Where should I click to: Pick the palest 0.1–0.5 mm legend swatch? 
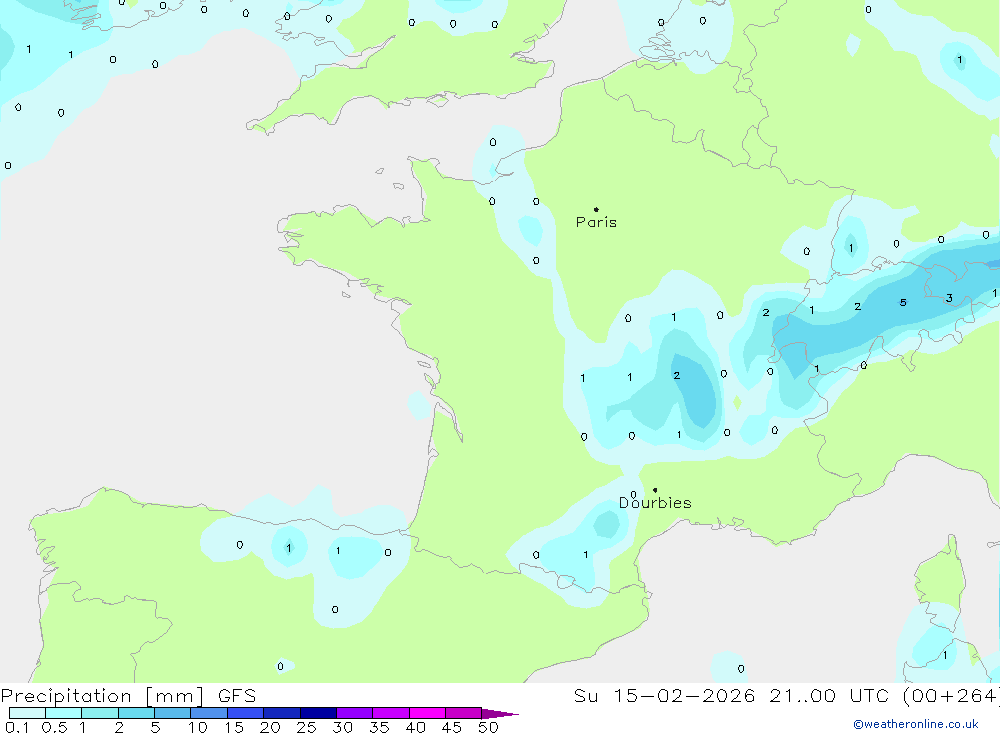click(x=27, y=713)
